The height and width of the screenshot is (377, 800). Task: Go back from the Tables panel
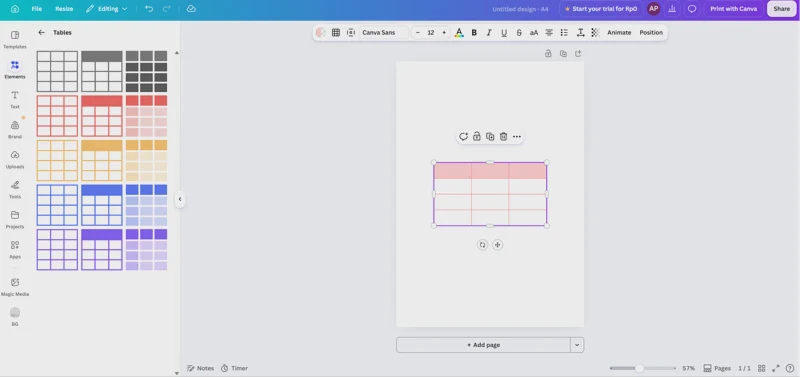pos(41,33)
